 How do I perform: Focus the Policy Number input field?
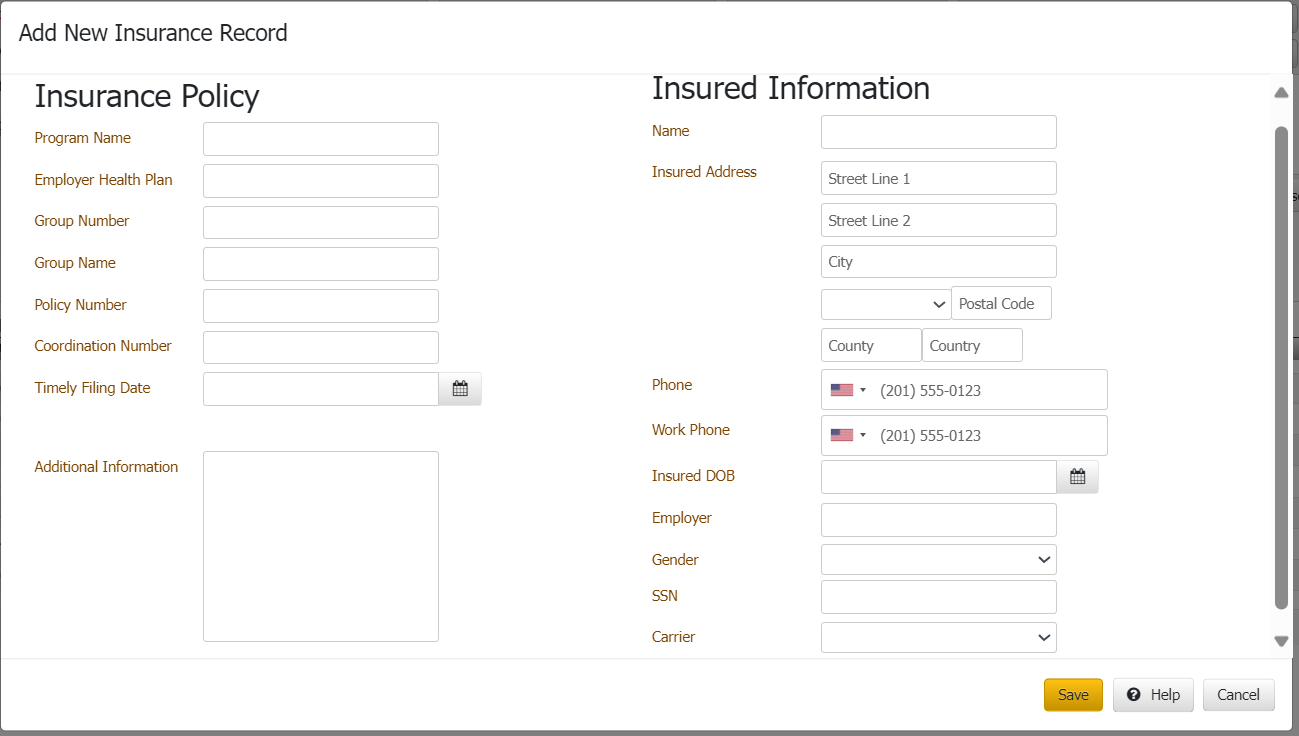320,306
